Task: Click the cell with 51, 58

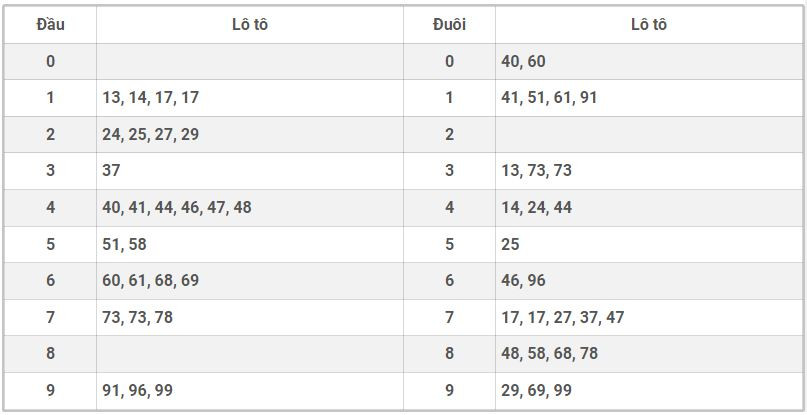Action: pyautogui.click(x=125, y=244)
